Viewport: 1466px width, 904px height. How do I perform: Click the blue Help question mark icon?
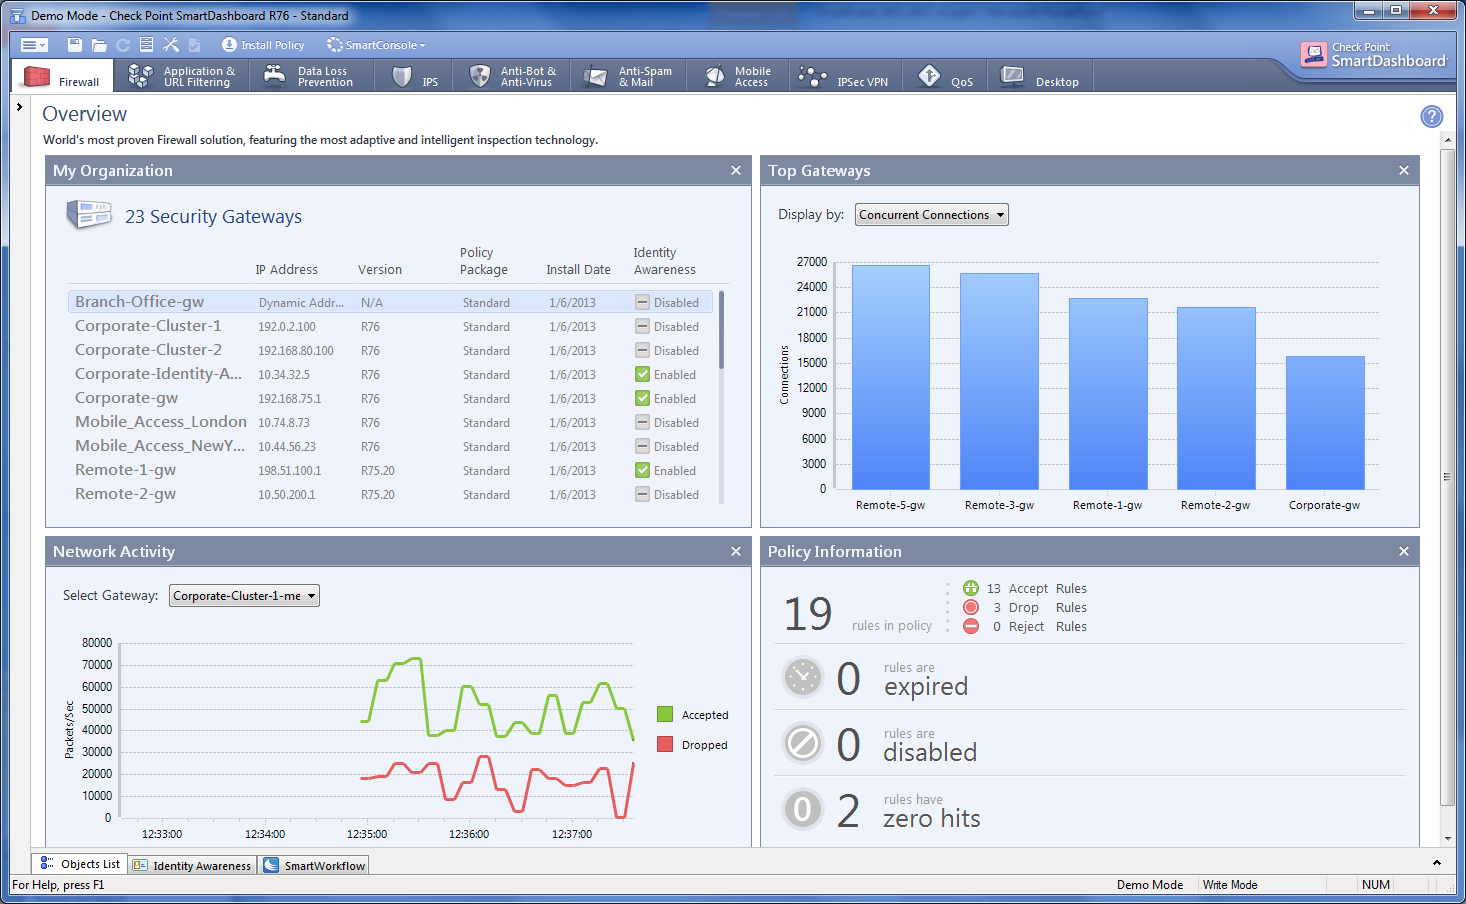coord(1432,116)
